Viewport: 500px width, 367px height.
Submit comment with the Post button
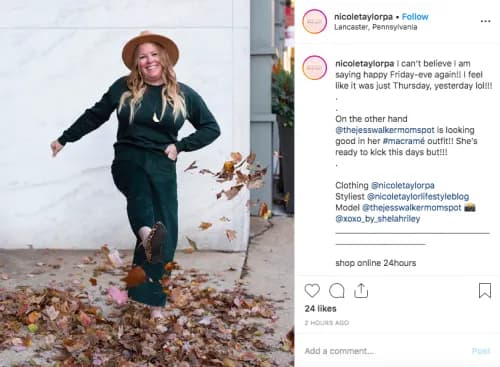click(x=481, y=351)
